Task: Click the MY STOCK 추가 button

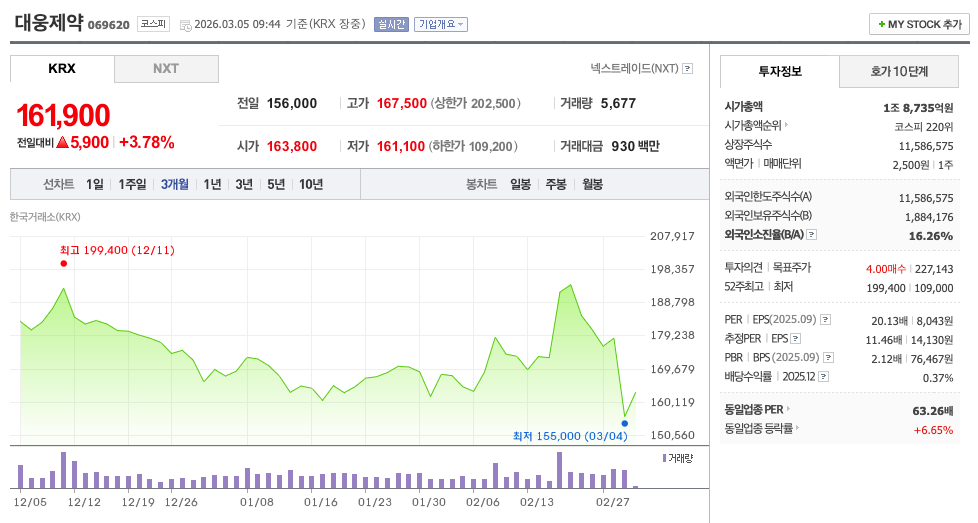Action: (919, 24)
